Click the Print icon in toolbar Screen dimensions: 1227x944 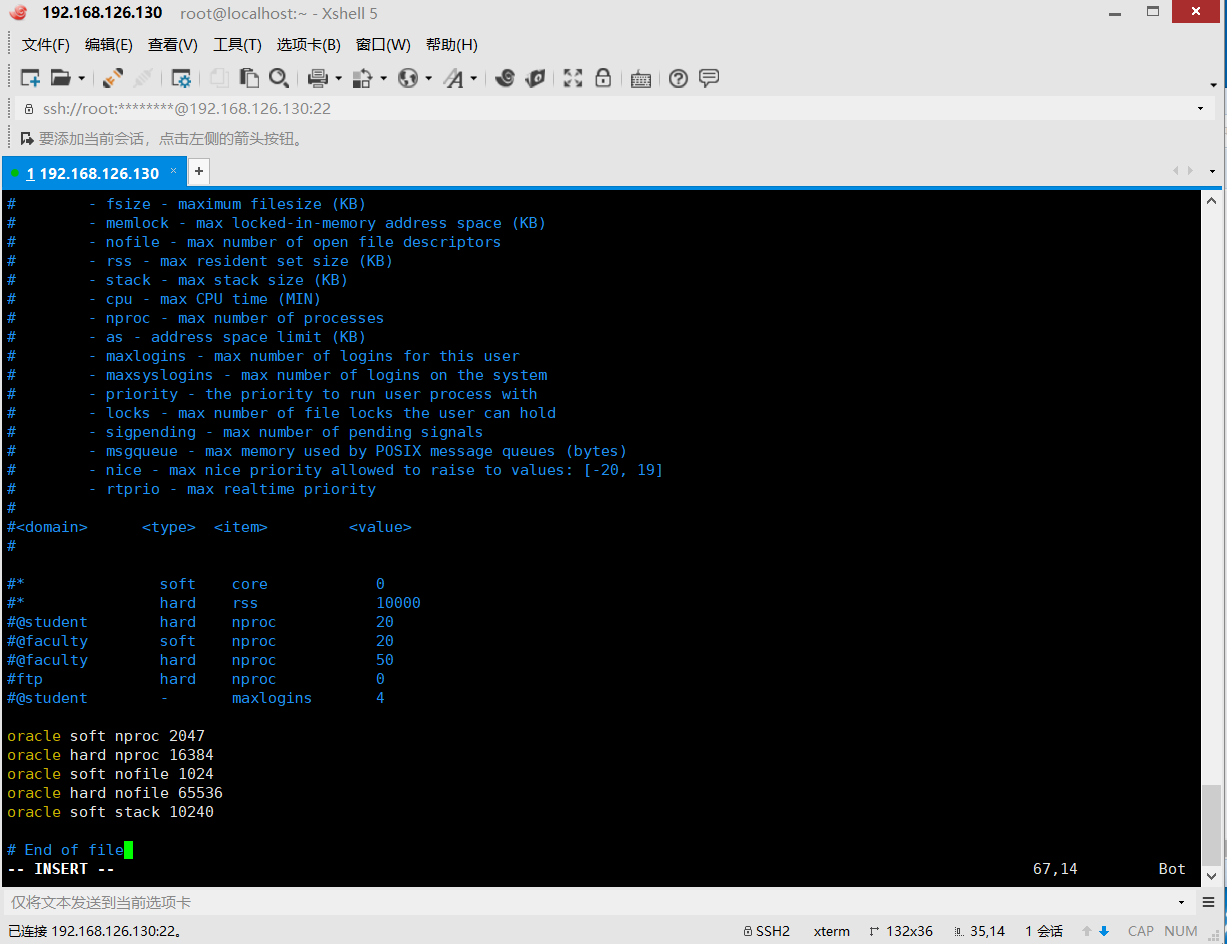(x=318, y=78)
